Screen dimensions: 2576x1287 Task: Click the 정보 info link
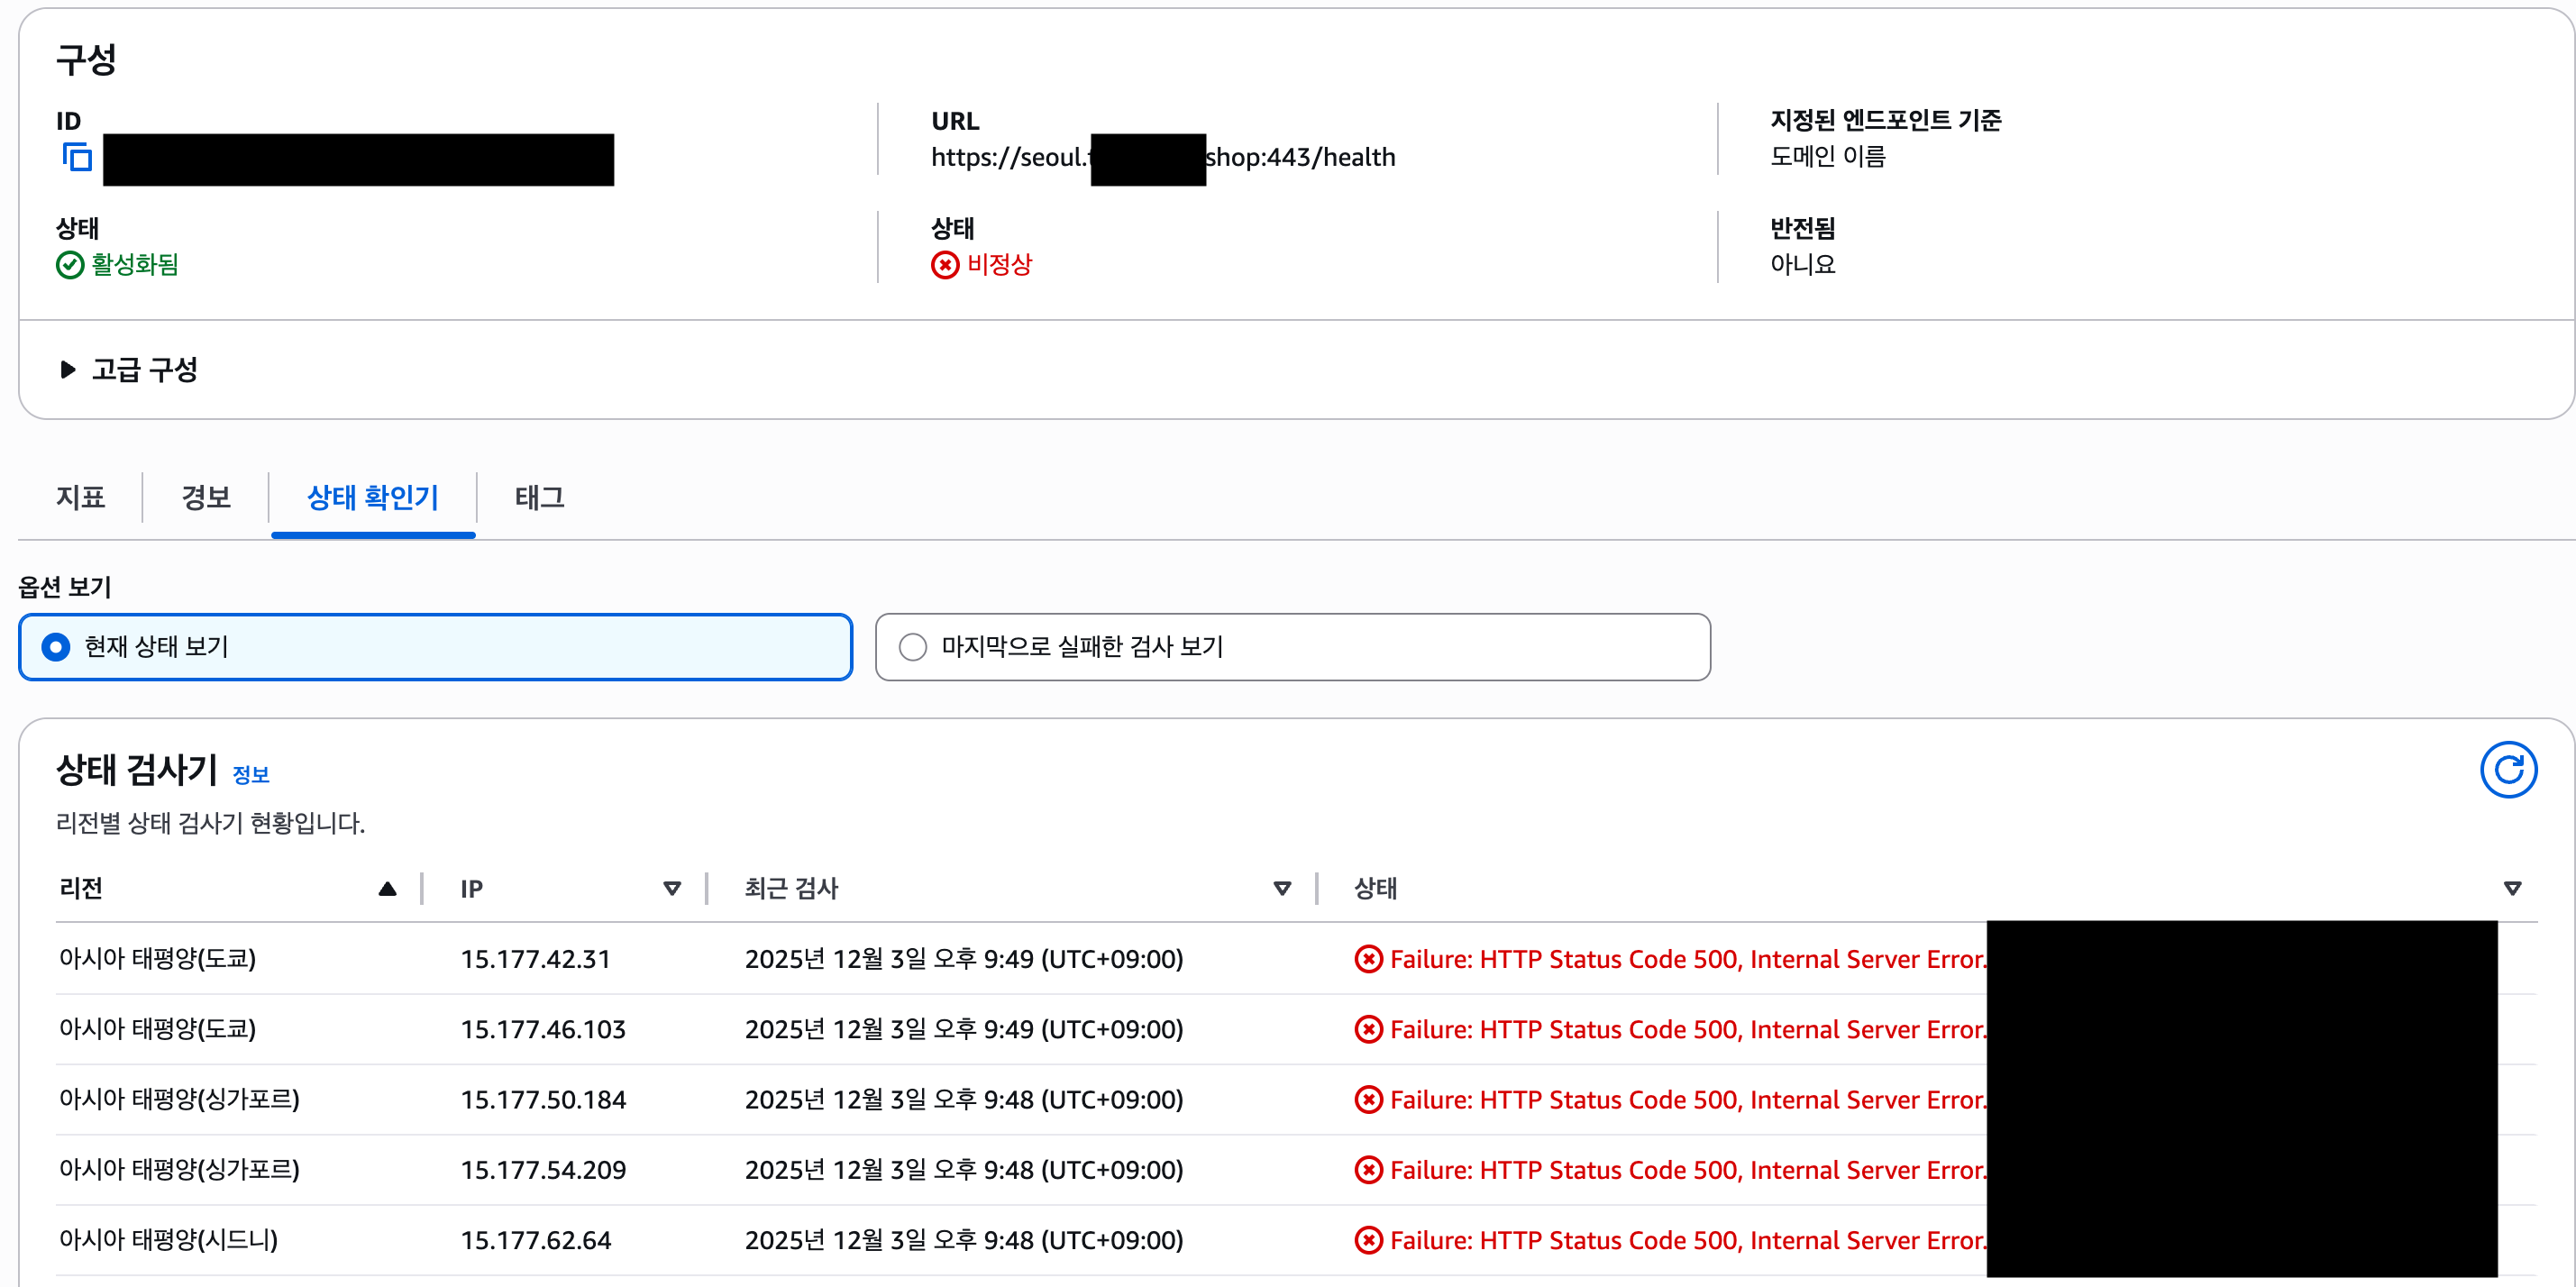click(x=250, y=775)
